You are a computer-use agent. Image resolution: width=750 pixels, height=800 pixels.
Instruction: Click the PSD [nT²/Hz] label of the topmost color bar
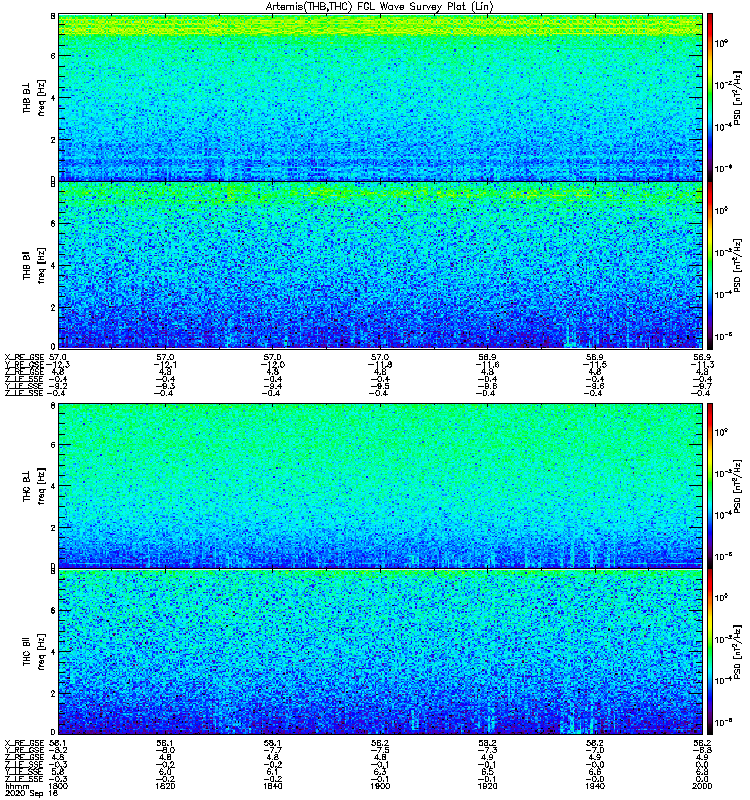tap(737, 97)
